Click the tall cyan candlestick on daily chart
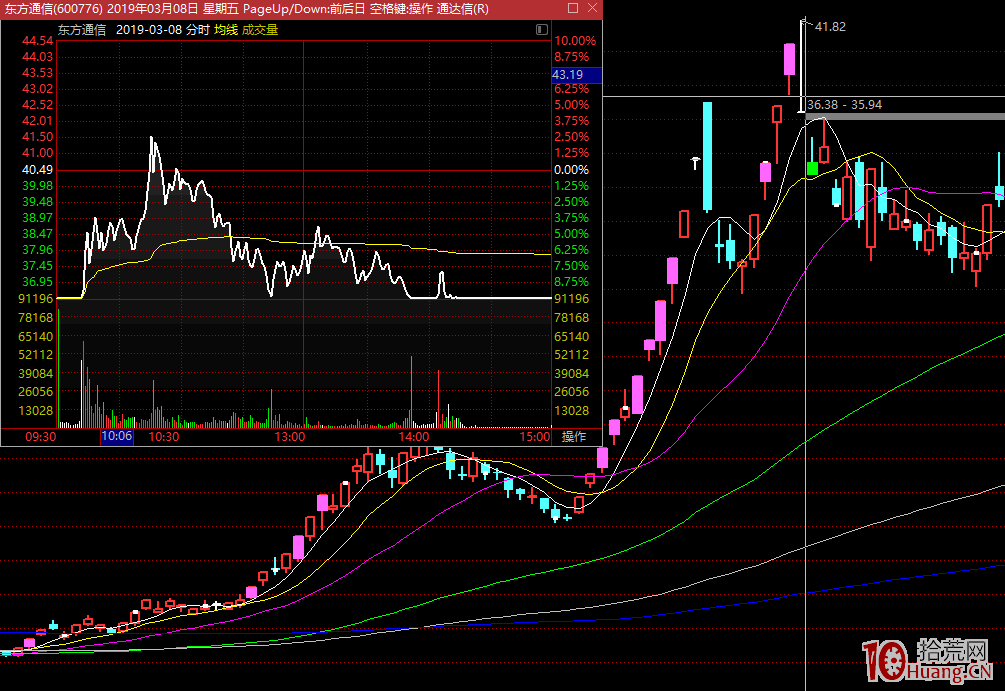This screenshot has height=691, width=1005. pos(708,156)
